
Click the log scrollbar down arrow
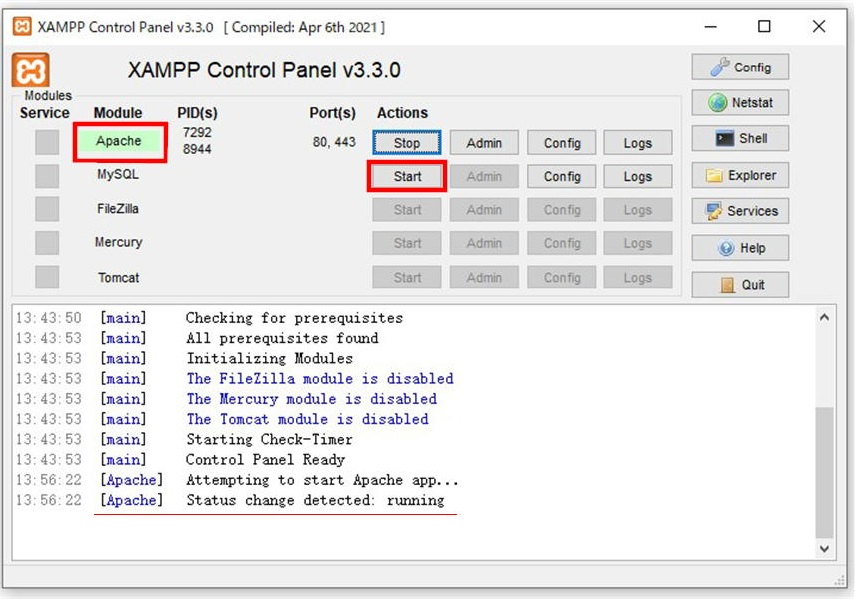coord(824,549)
